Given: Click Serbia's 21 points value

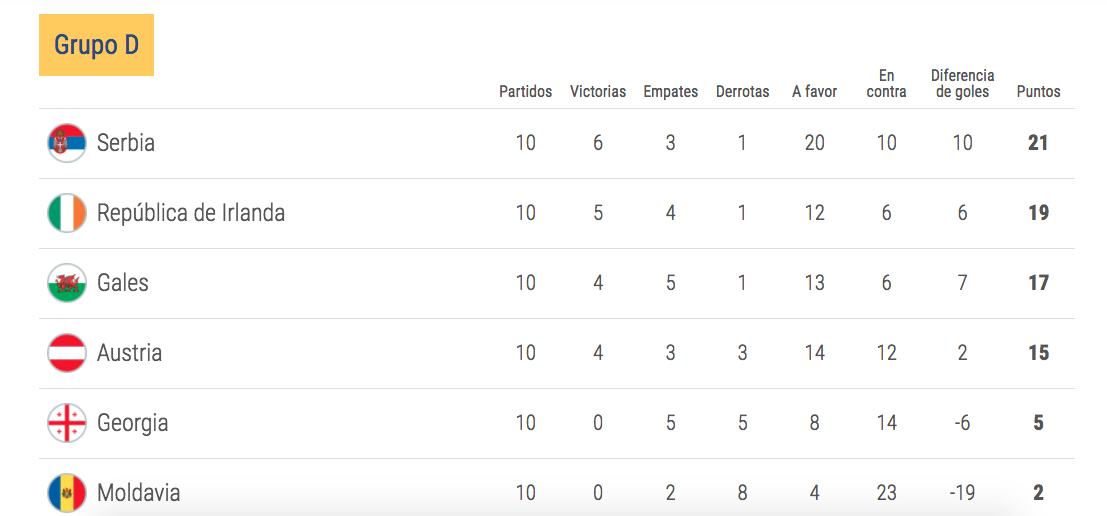Looking at the screenshot, I should [1039, 143].
